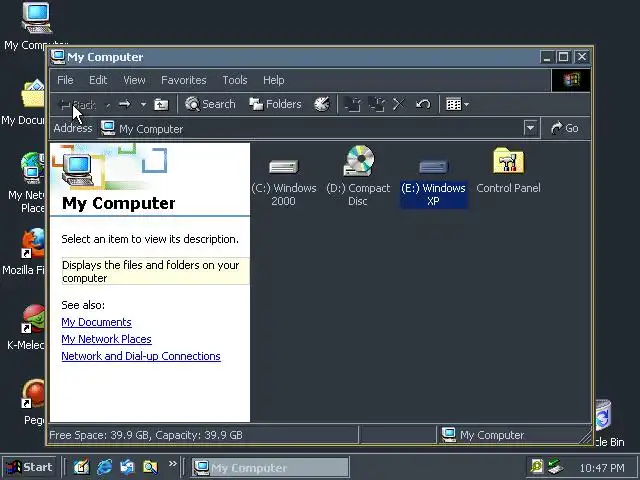Click the window resize grip corner
Image resolution: width=640 pixels, height=480 pixels.
click(586, 438)
